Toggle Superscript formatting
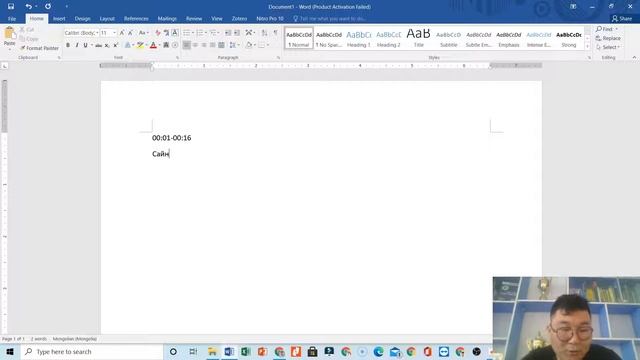The width and height of the screenshot is (640, 360). click(116, 45)
